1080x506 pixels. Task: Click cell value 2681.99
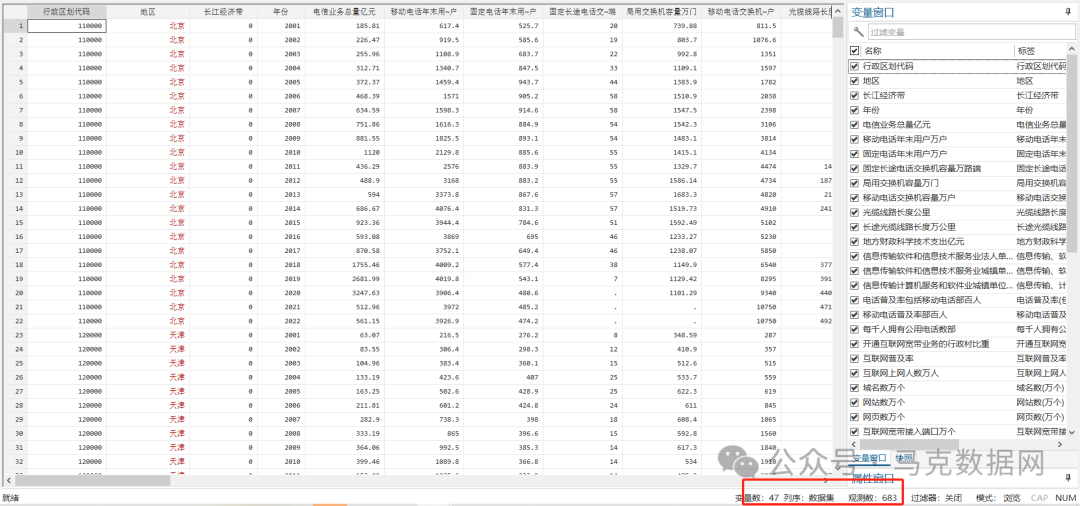click(x=344, y=278)
